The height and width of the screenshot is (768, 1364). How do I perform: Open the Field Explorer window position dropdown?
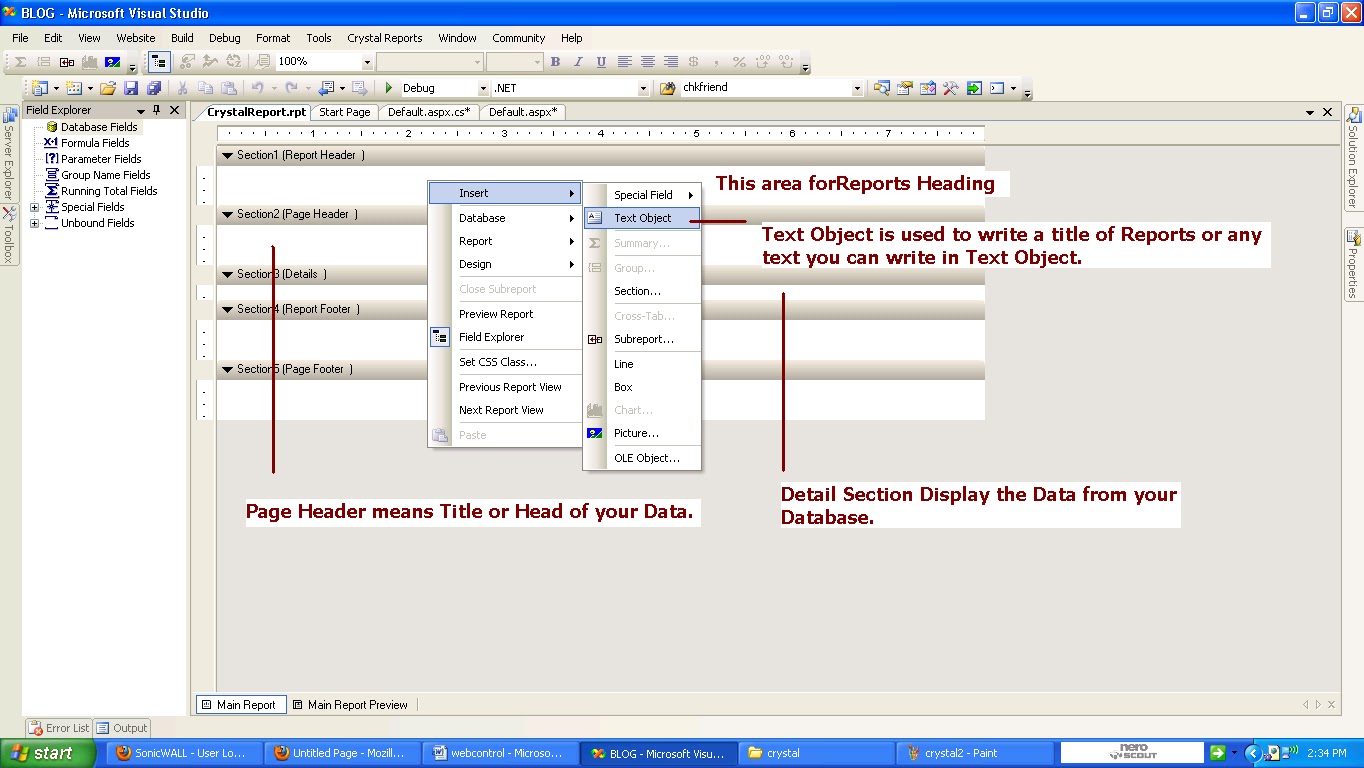[140, 110]
